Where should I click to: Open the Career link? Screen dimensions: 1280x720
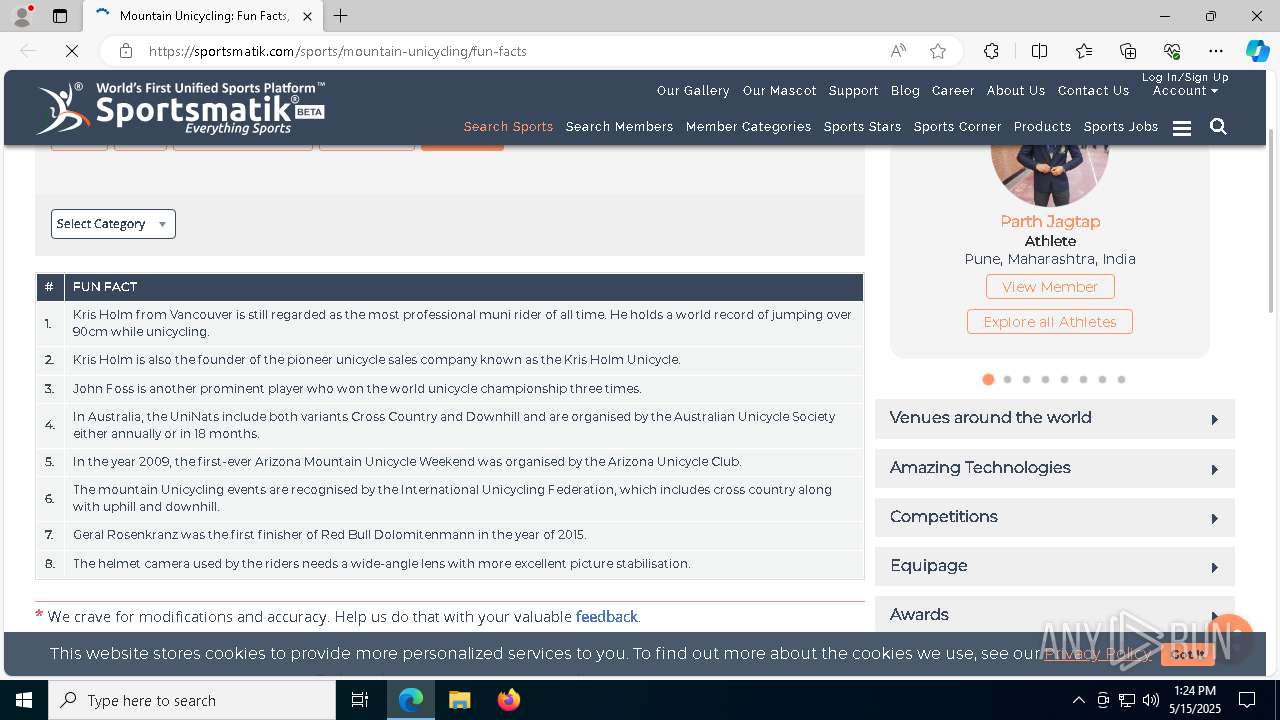pyautogui.click(x=953, y=90)
